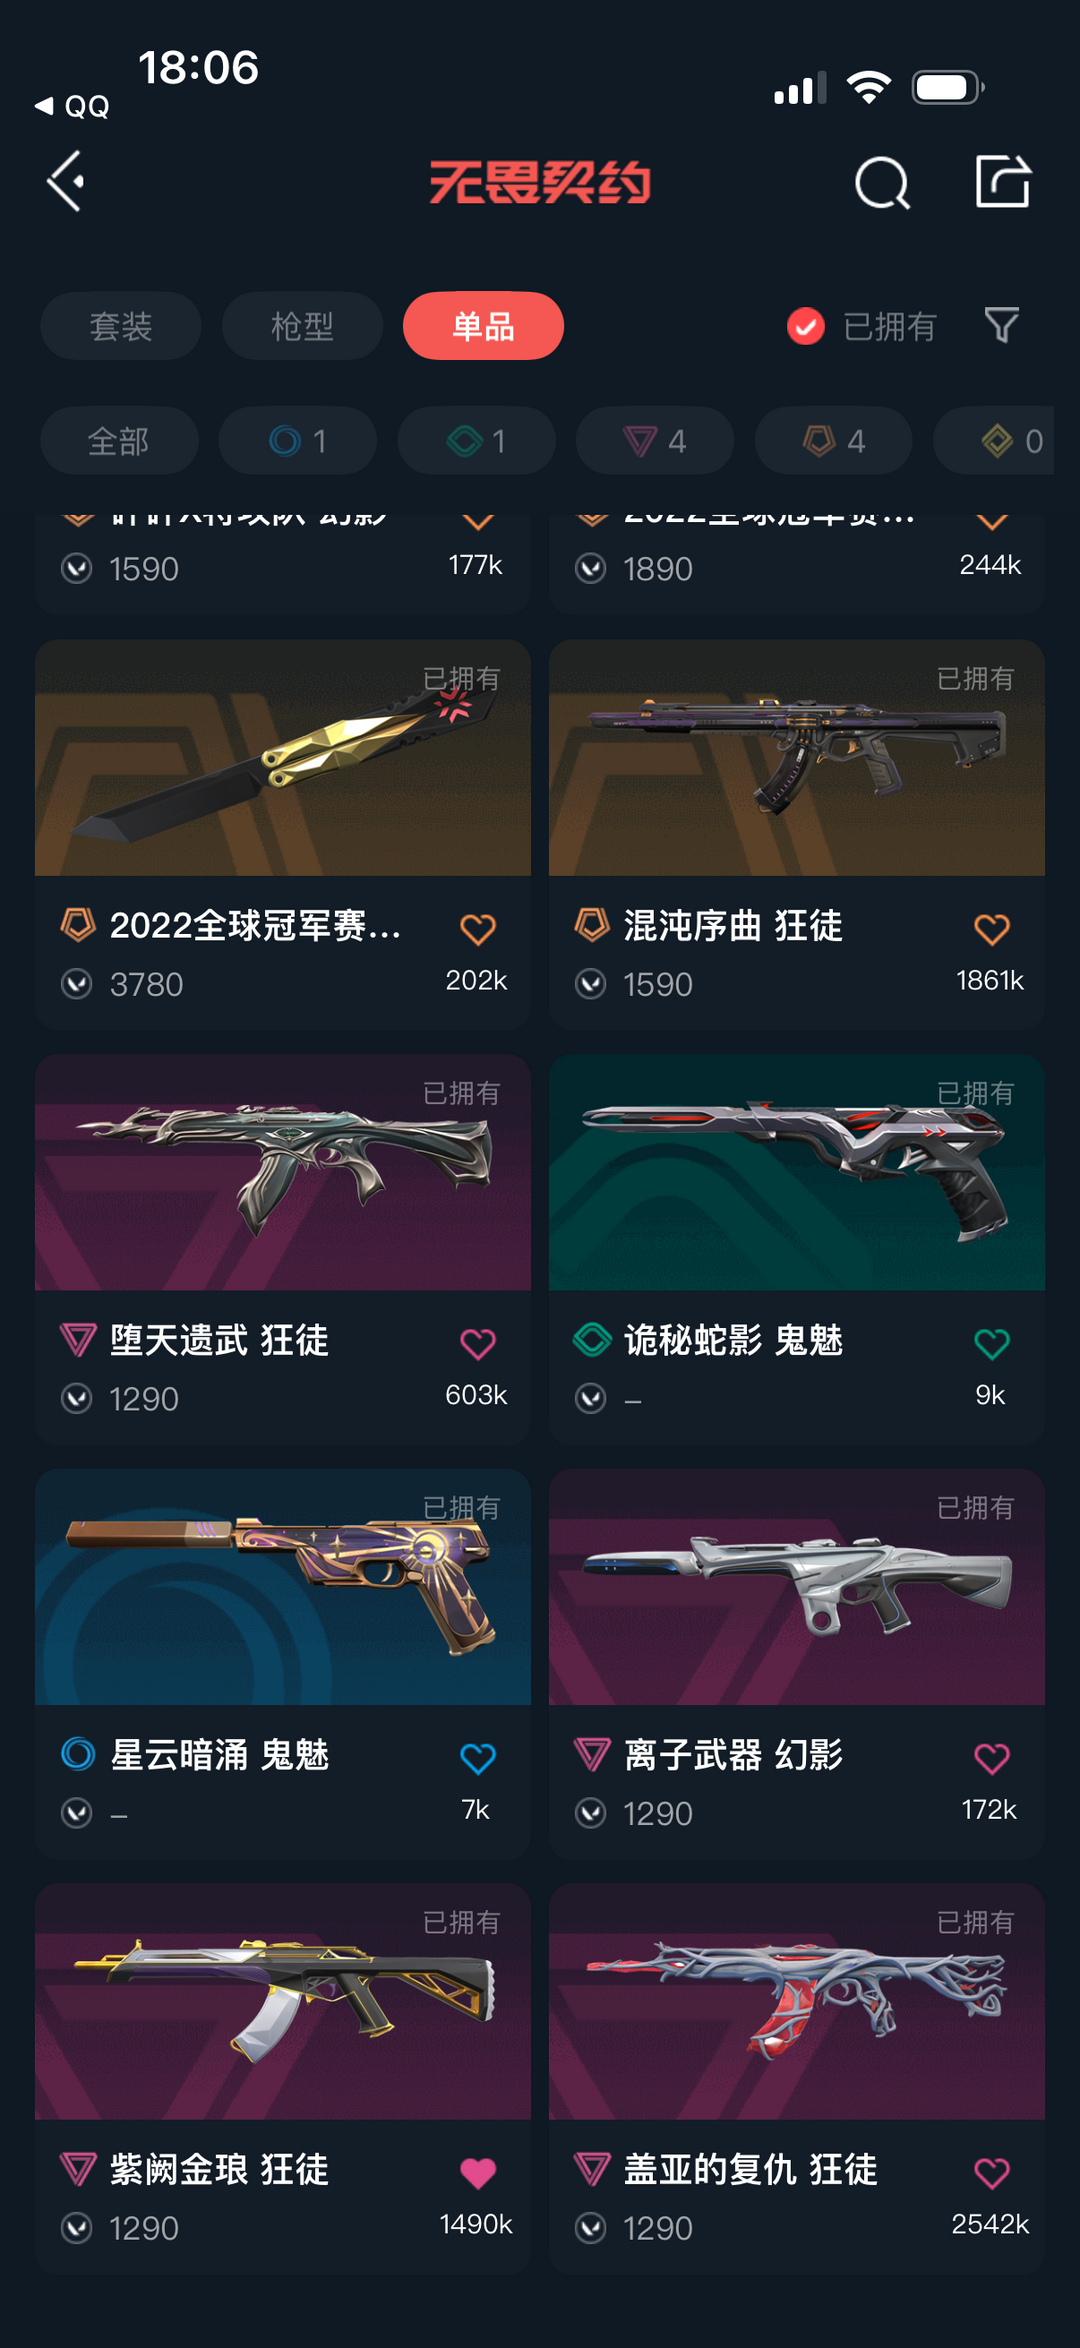Viewport: 1080px width, 2348px height.
Task: Toggle heart on 星云暗涌 鬼魅
Action: 478,1758
